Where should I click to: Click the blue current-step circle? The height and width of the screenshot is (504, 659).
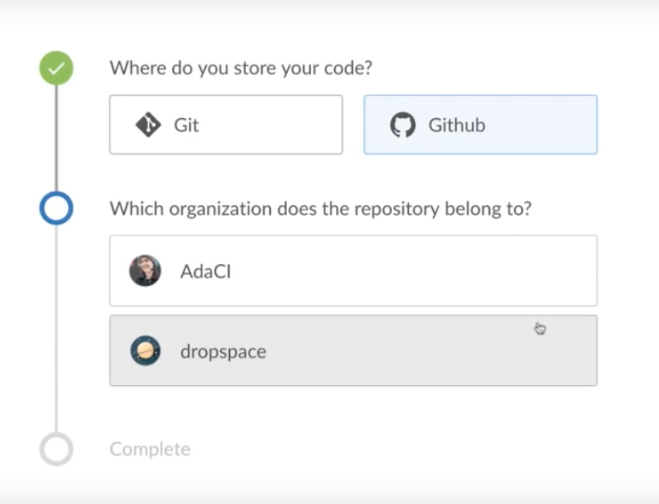[x=56, y=208]
